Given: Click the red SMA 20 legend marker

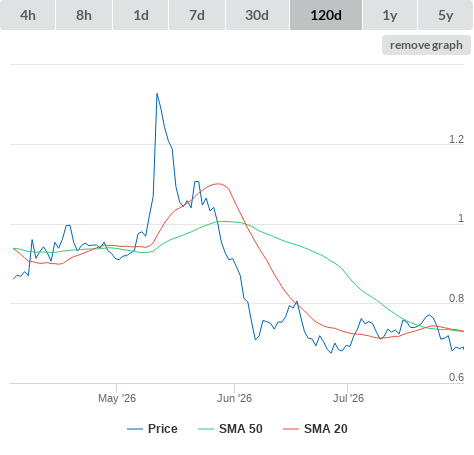Looking at the screenshot, I should (x=291, y=429).
